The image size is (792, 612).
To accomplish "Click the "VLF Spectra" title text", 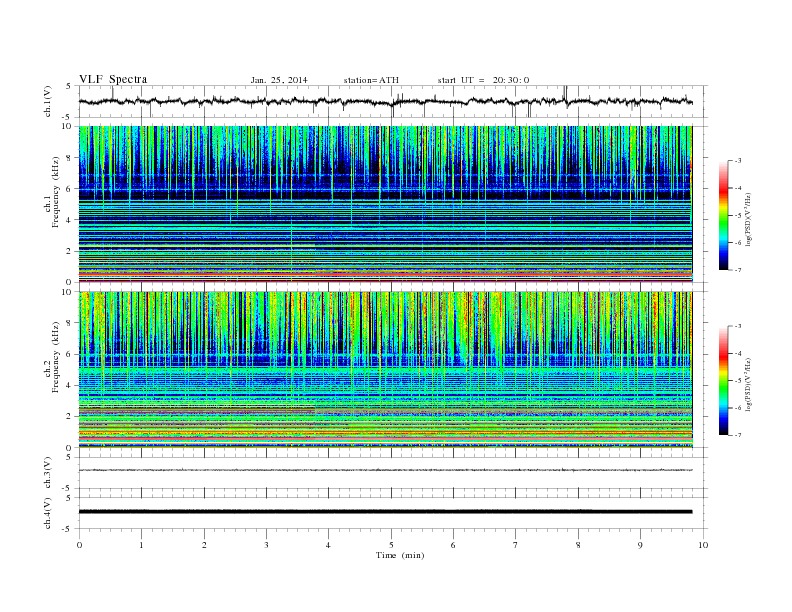I will [x=113, y=79].
